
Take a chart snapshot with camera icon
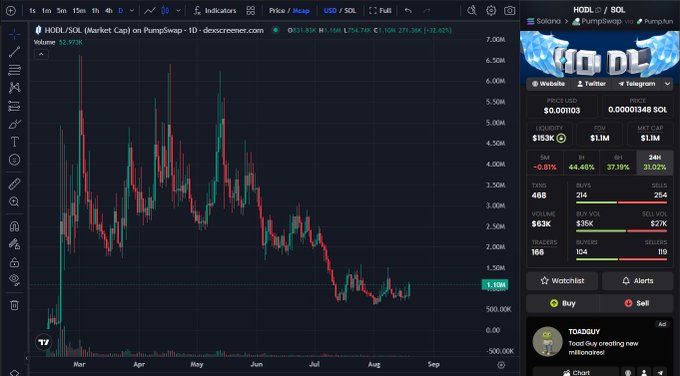(510, 10)
